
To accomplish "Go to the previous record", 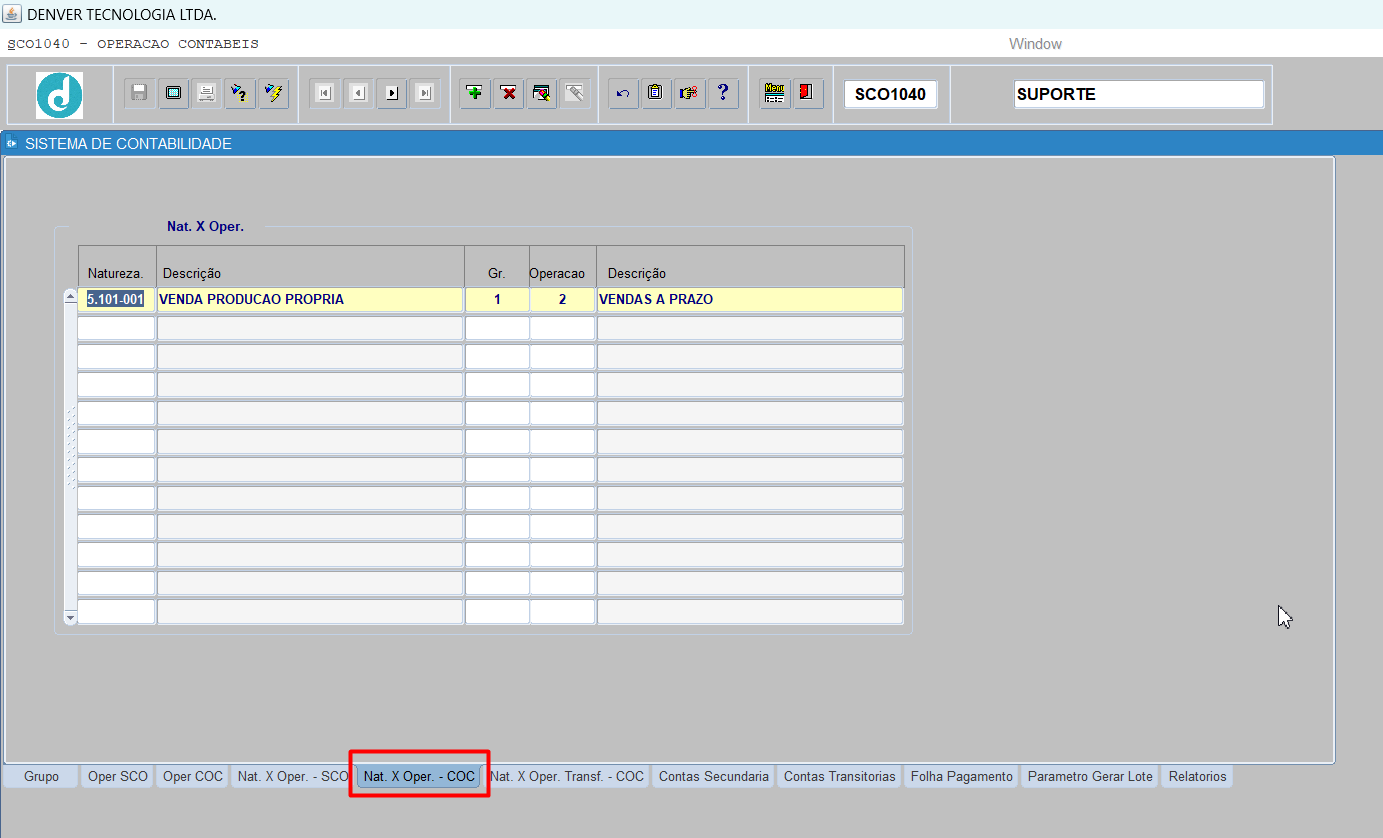I will (x=358, y=93).
